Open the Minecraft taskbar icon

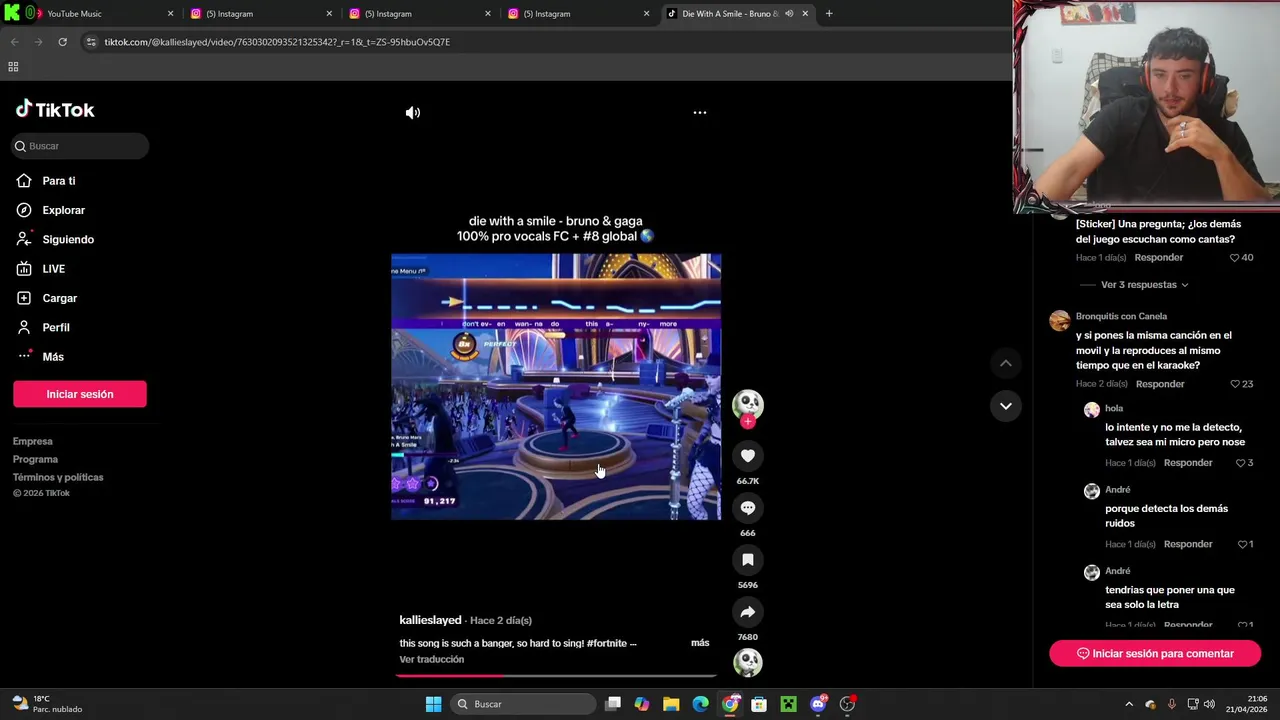(788, 704)
